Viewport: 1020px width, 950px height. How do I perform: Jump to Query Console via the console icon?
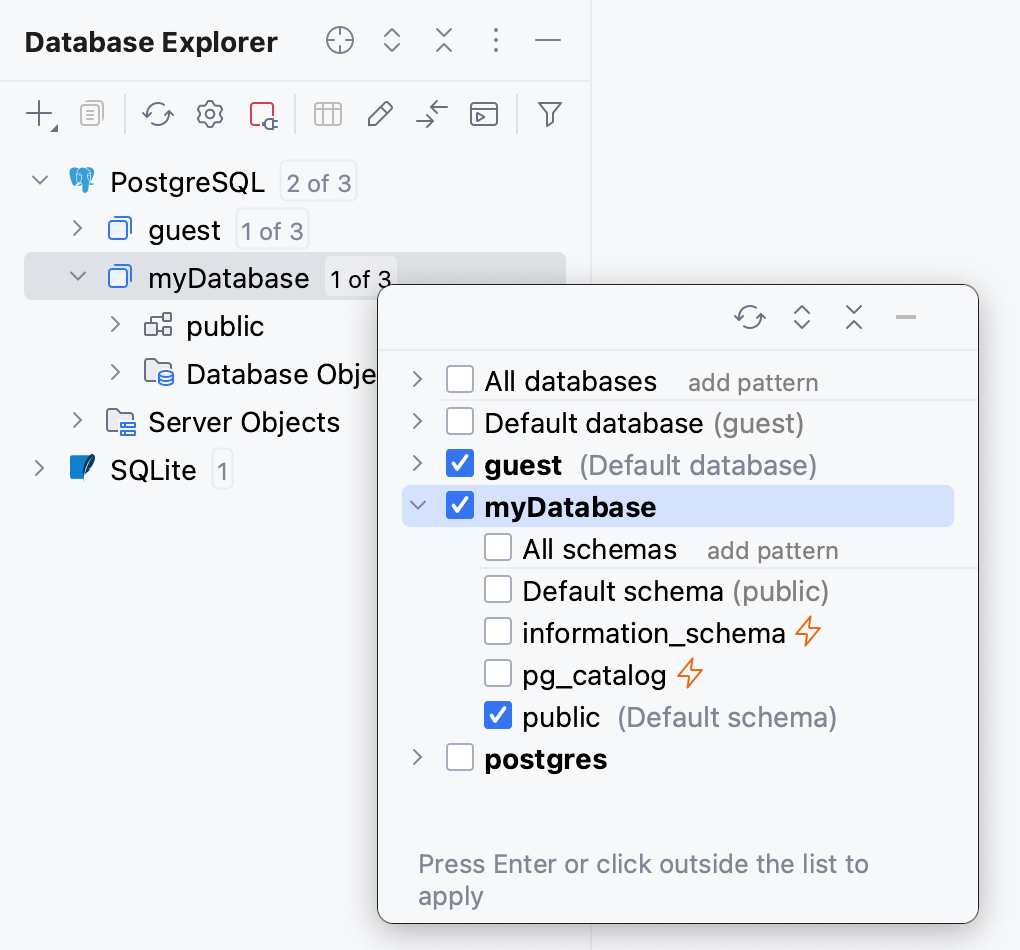[484, 114]
